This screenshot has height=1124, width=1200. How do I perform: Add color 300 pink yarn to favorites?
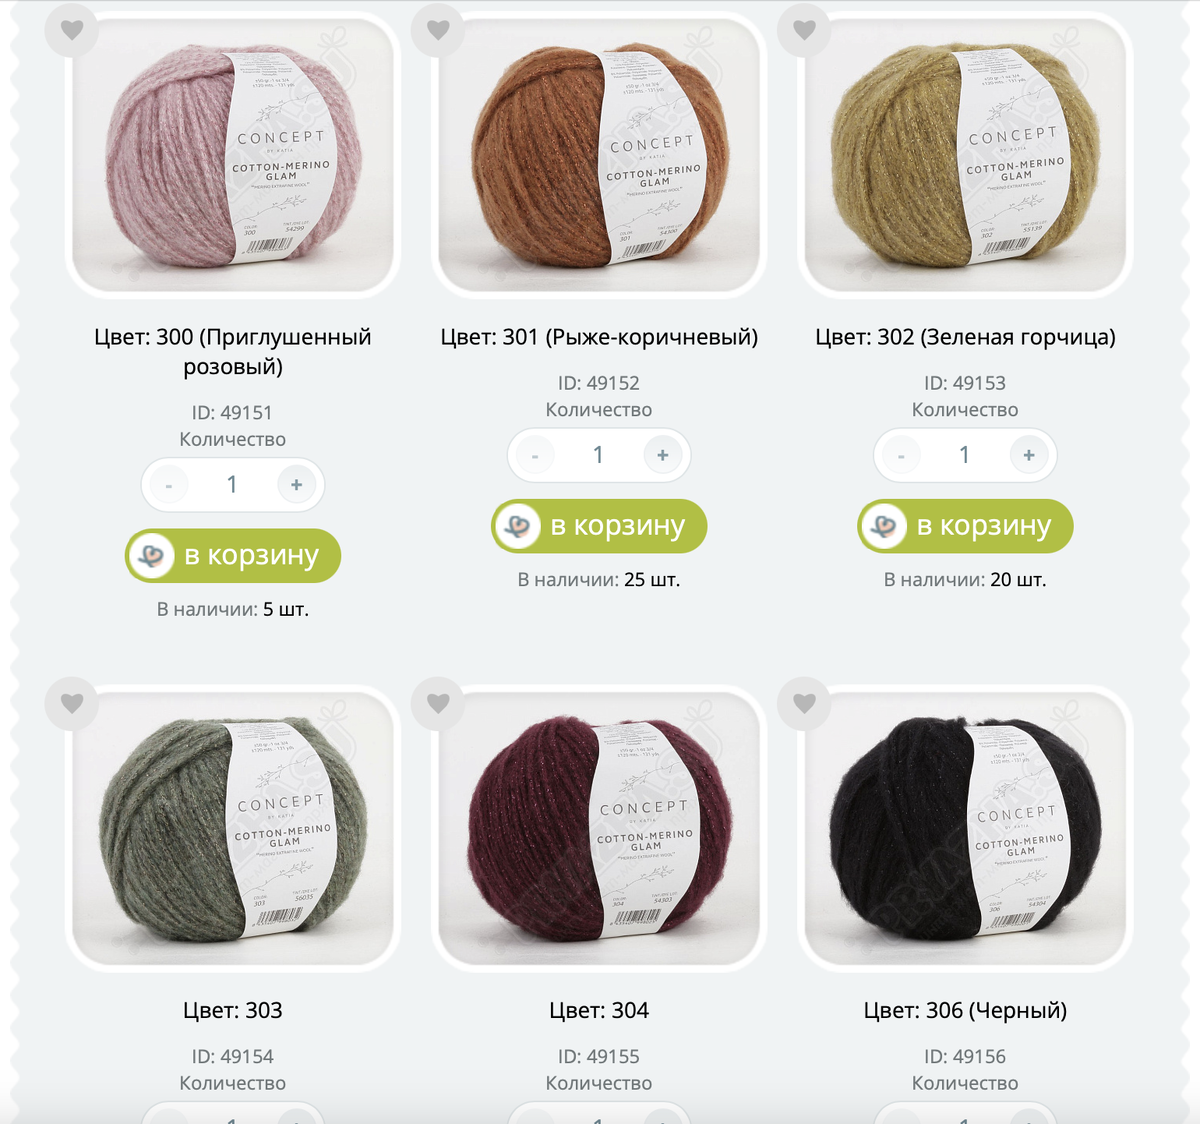pyautogui.click(x=72, y=30)
